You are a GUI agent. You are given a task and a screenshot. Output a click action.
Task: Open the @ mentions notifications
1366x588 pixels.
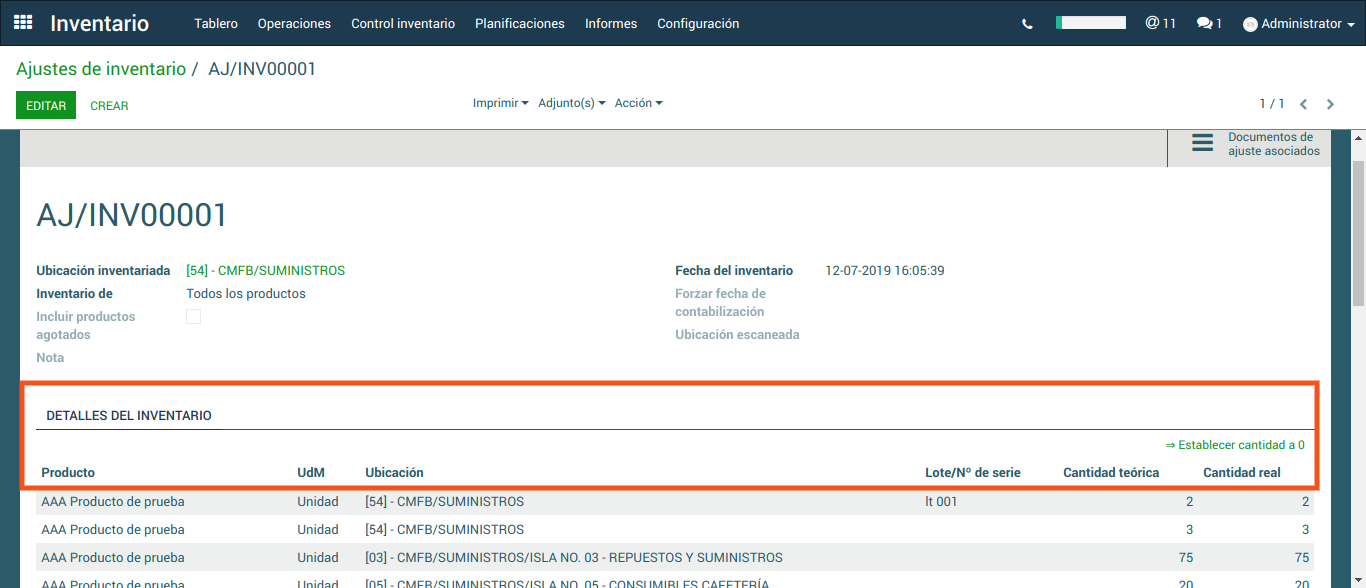click(1160, 23)
